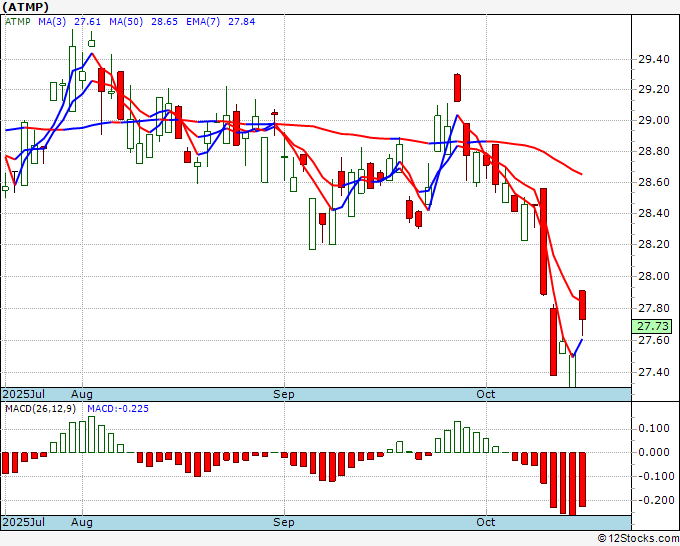
Task: Click the 29.40 price axis label
Action: [x=654, y=59]
